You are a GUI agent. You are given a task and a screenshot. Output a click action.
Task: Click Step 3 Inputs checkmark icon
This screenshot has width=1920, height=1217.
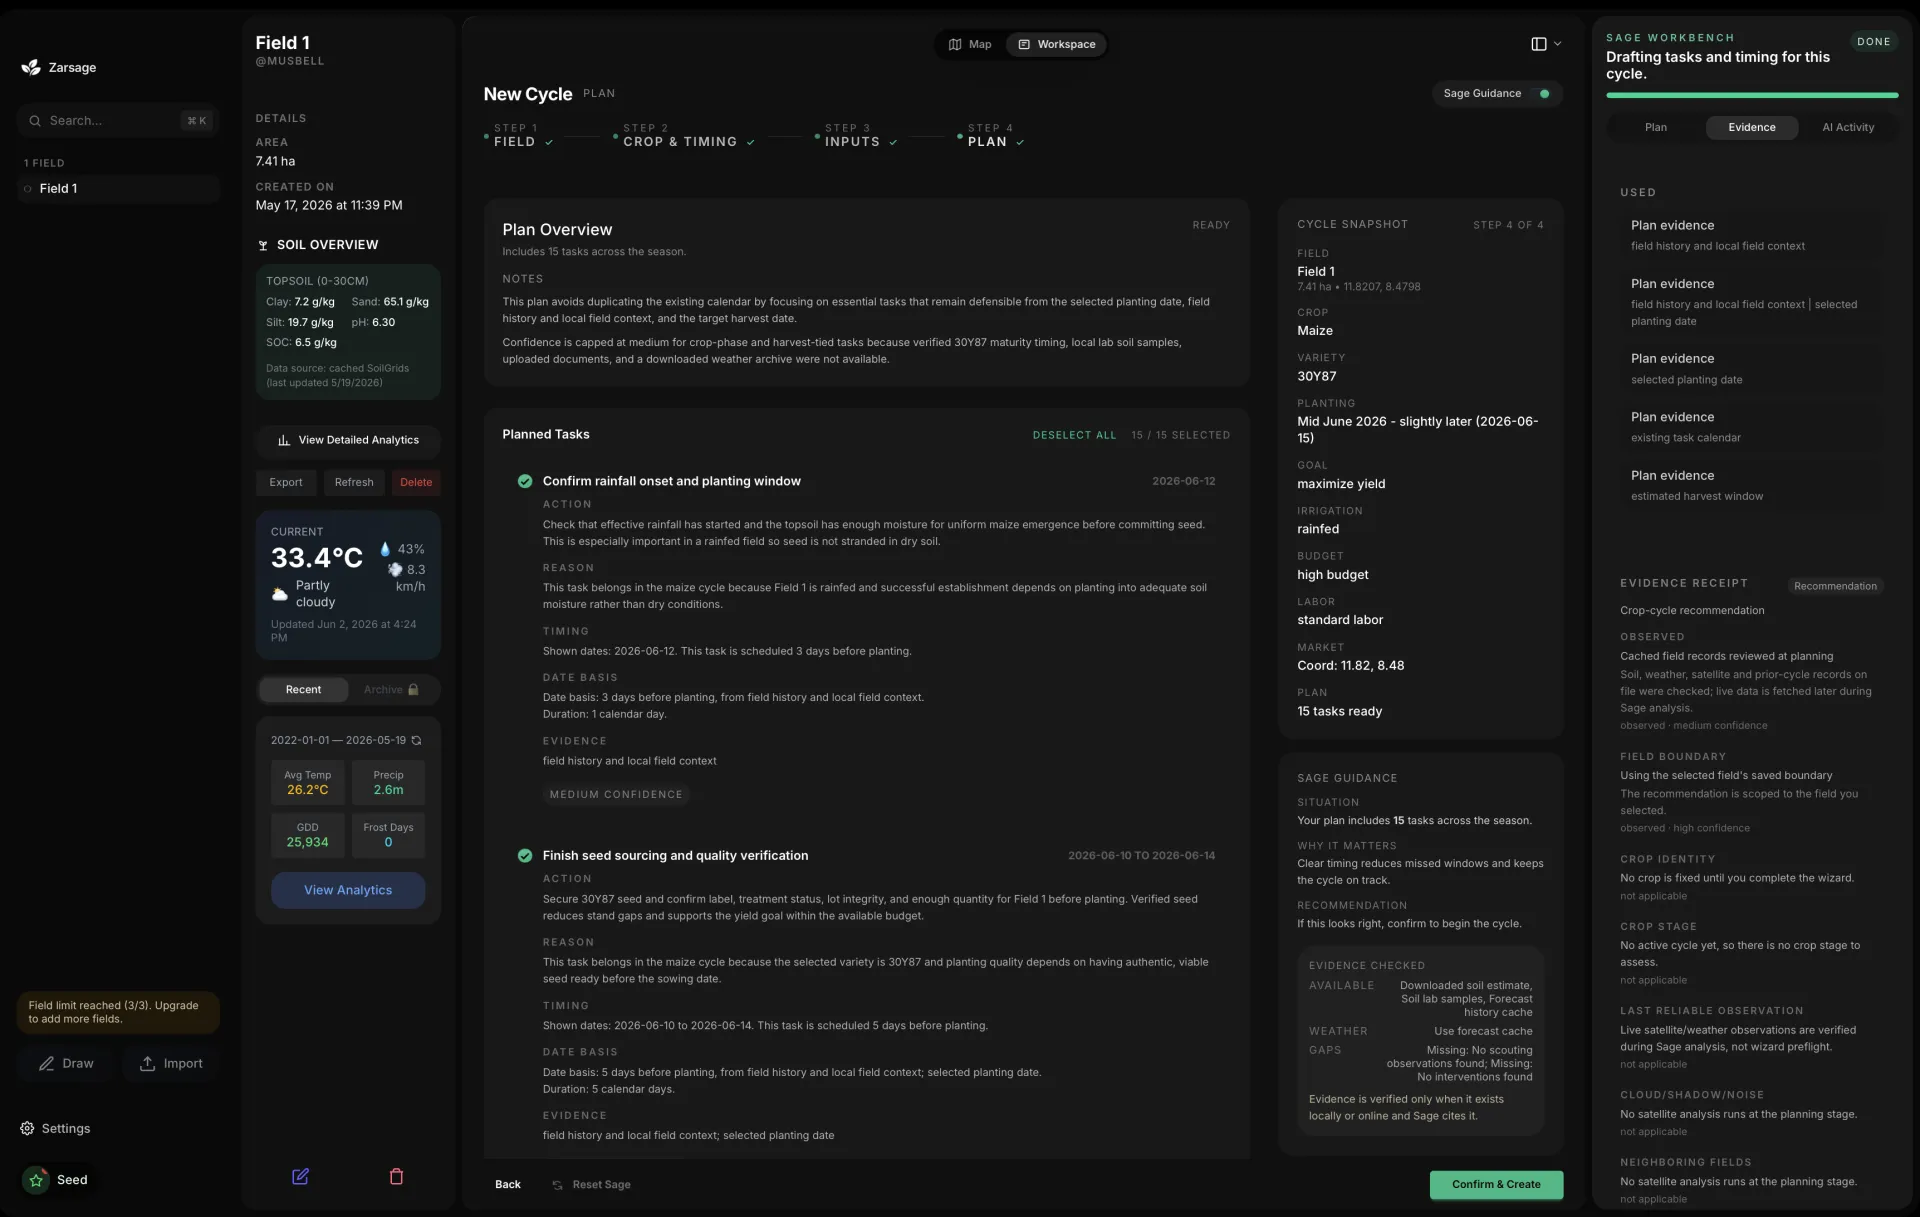coord(893,143)
